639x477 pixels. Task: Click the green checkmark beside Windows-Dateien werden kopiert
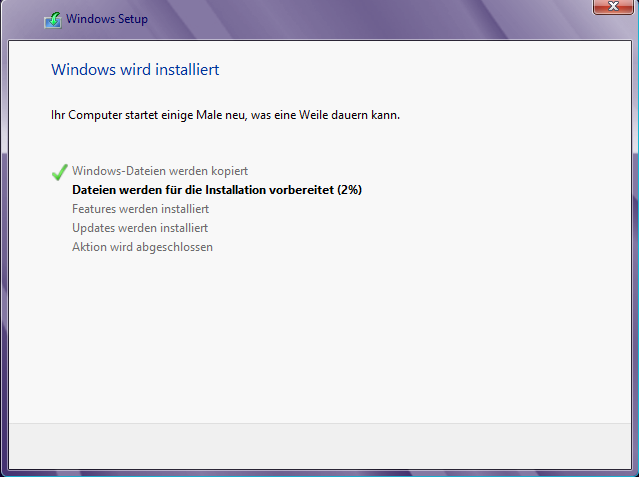pos(59,172)
